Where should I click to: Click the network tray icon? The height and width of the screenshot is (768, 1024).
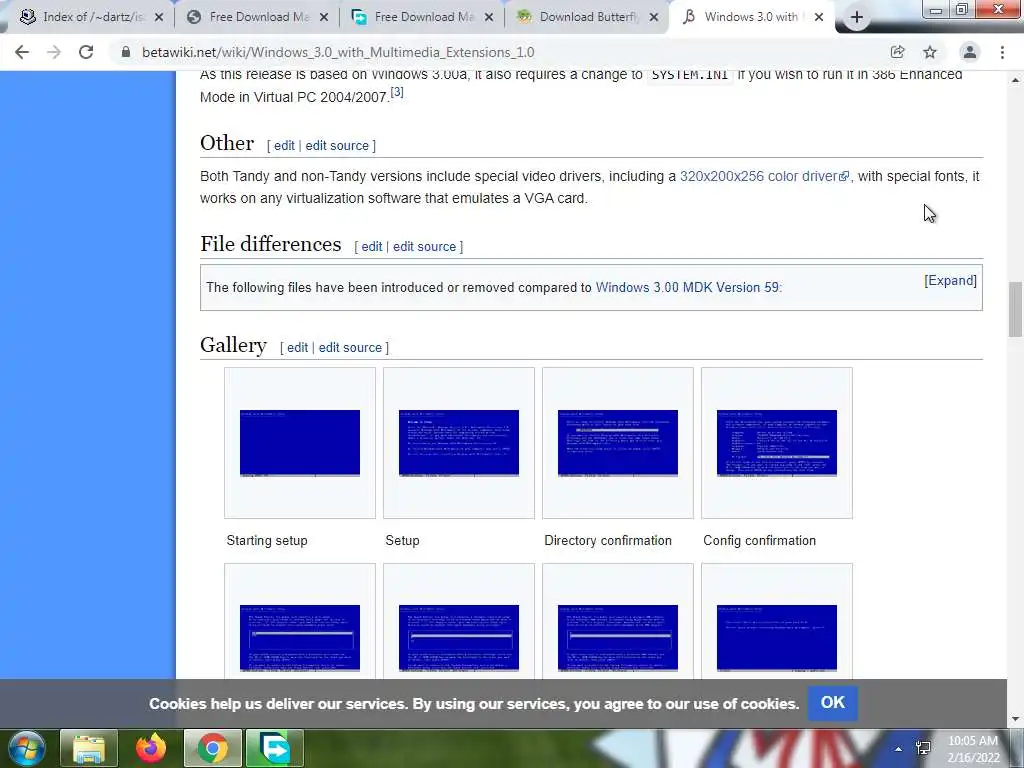(923, 748)
